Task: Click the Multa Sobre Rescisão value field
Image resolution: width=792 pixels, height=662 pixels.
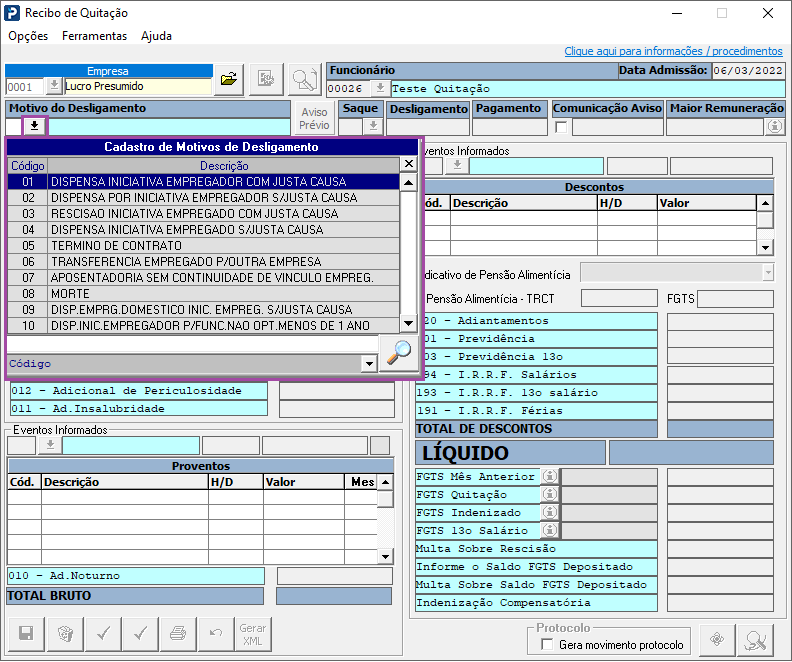Action: 720,549
